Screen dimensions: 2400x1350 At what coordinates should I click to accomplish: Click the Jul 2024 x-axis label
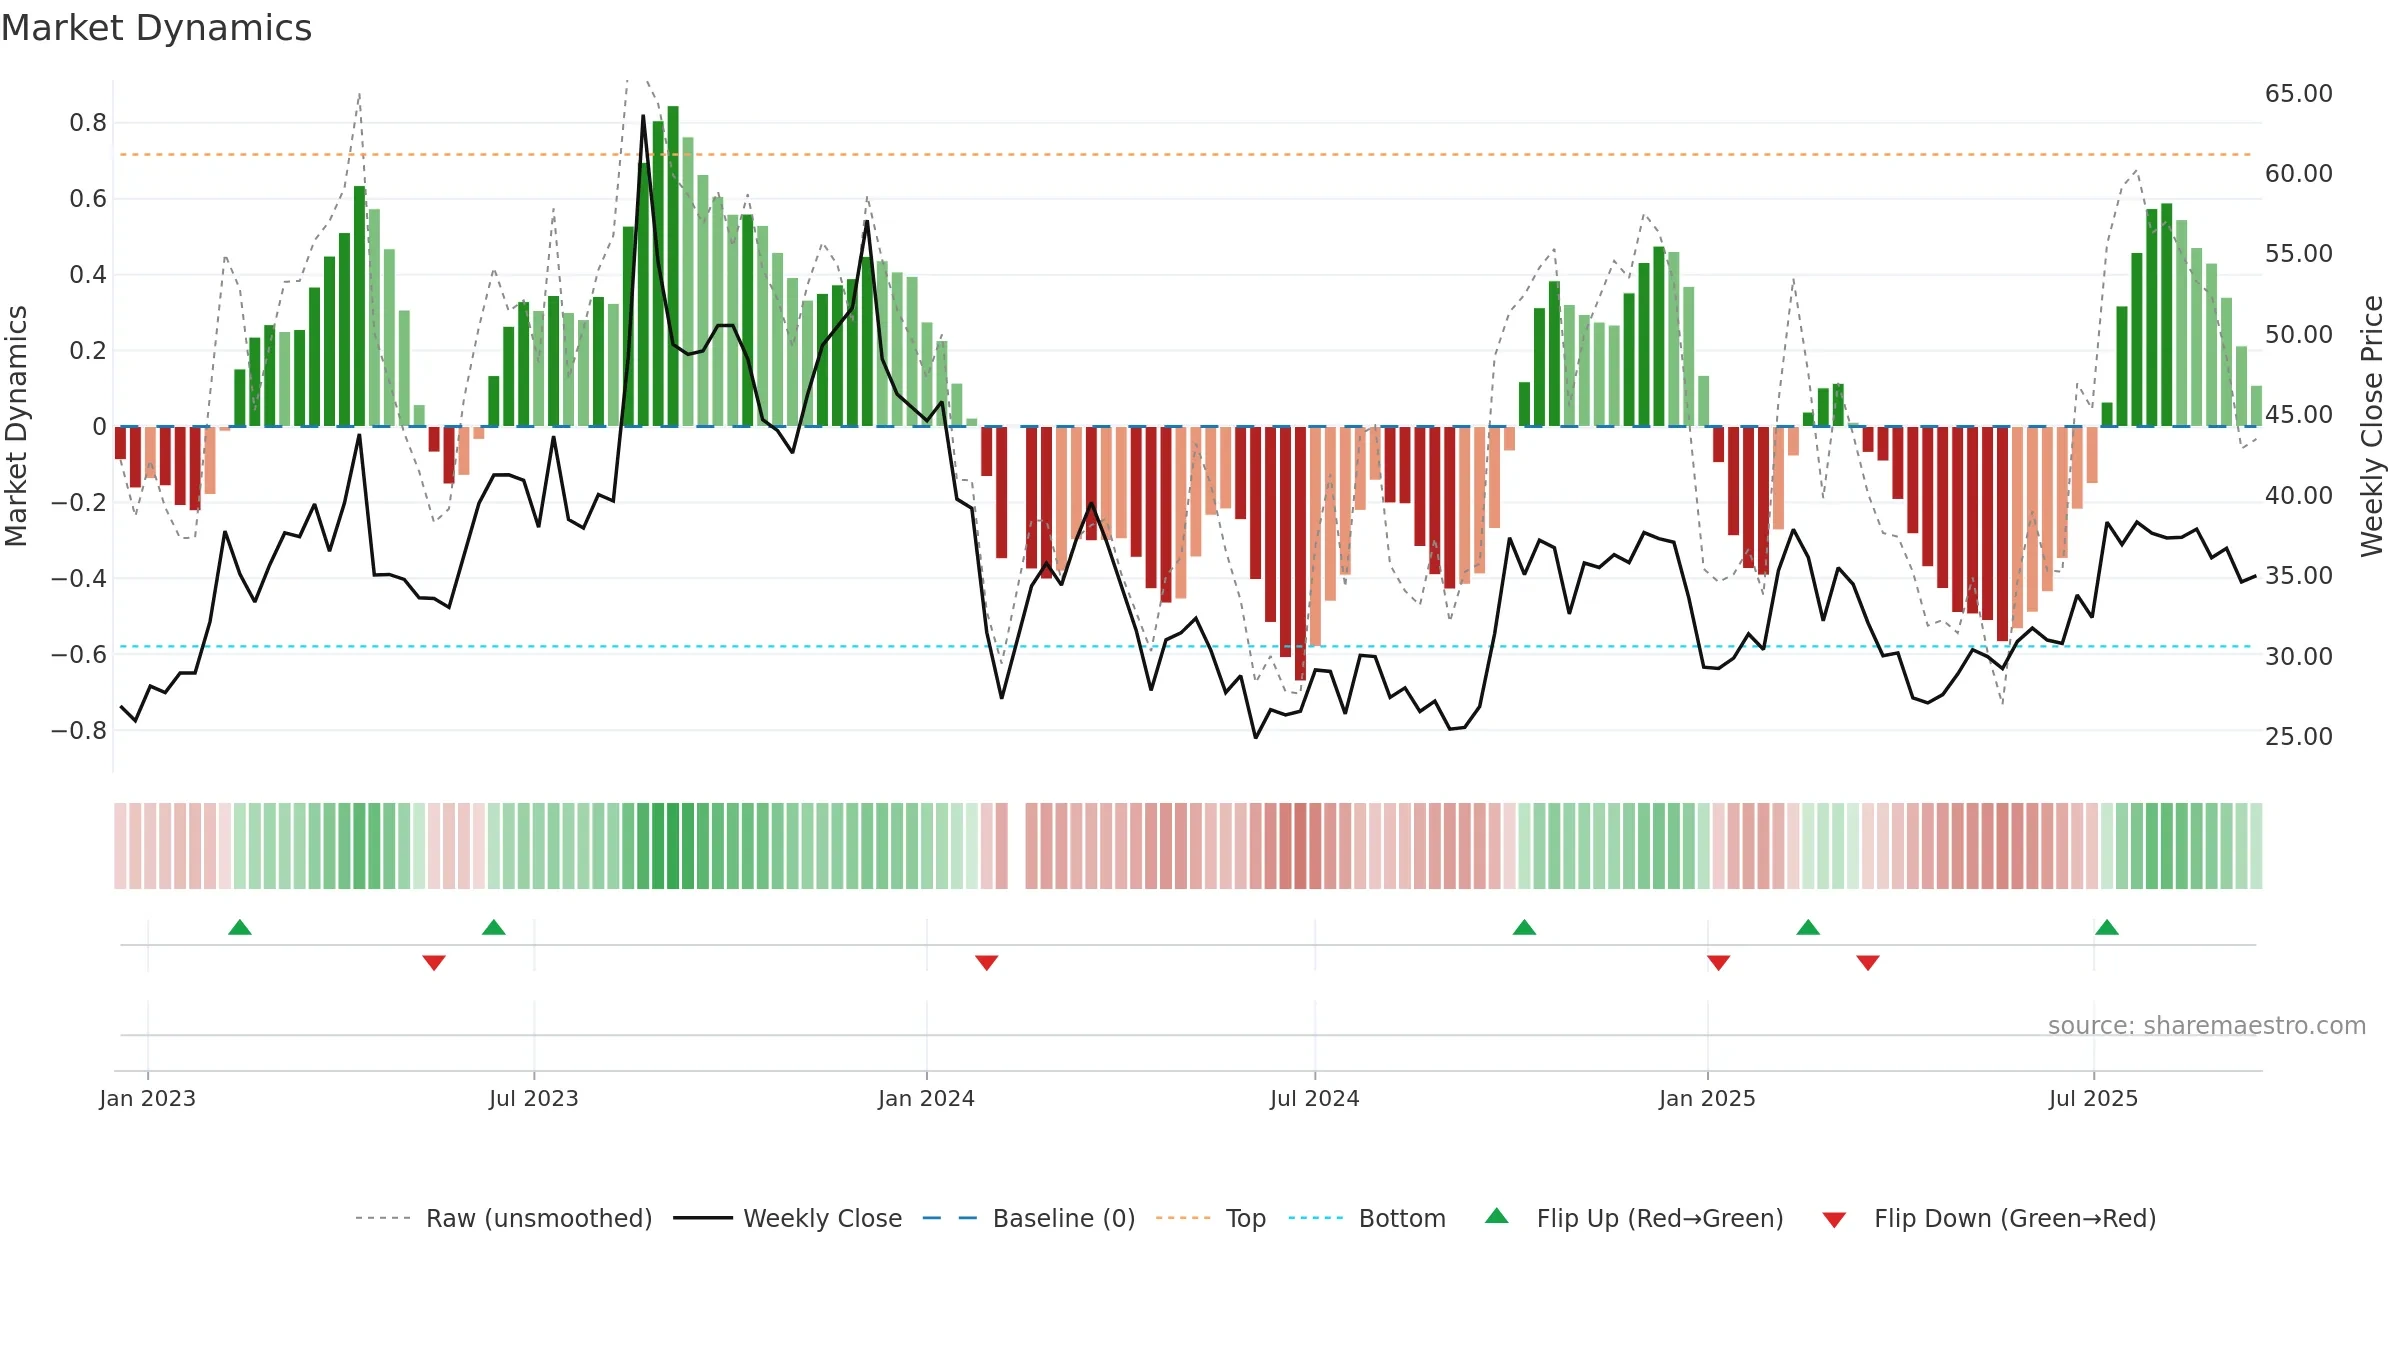1315,1098
